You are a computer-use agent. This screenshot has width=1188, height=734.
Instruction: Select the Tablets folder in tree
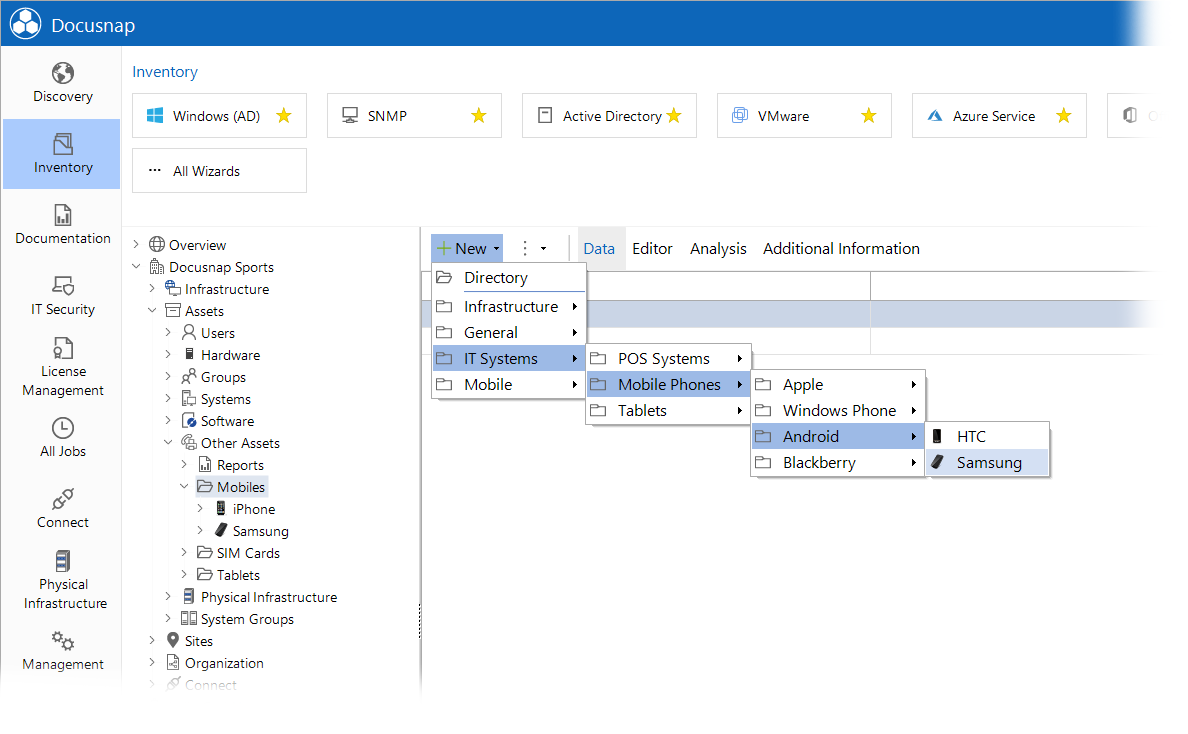pos(228,574)
